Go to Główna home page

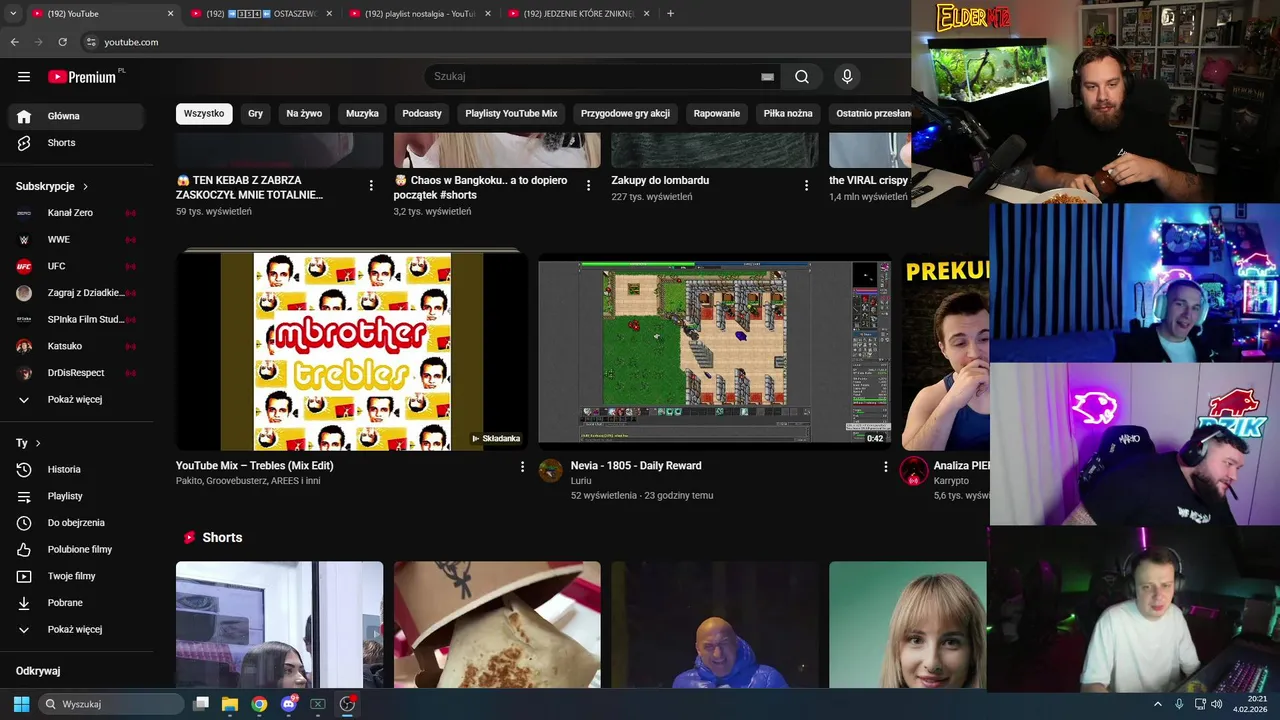76,116
